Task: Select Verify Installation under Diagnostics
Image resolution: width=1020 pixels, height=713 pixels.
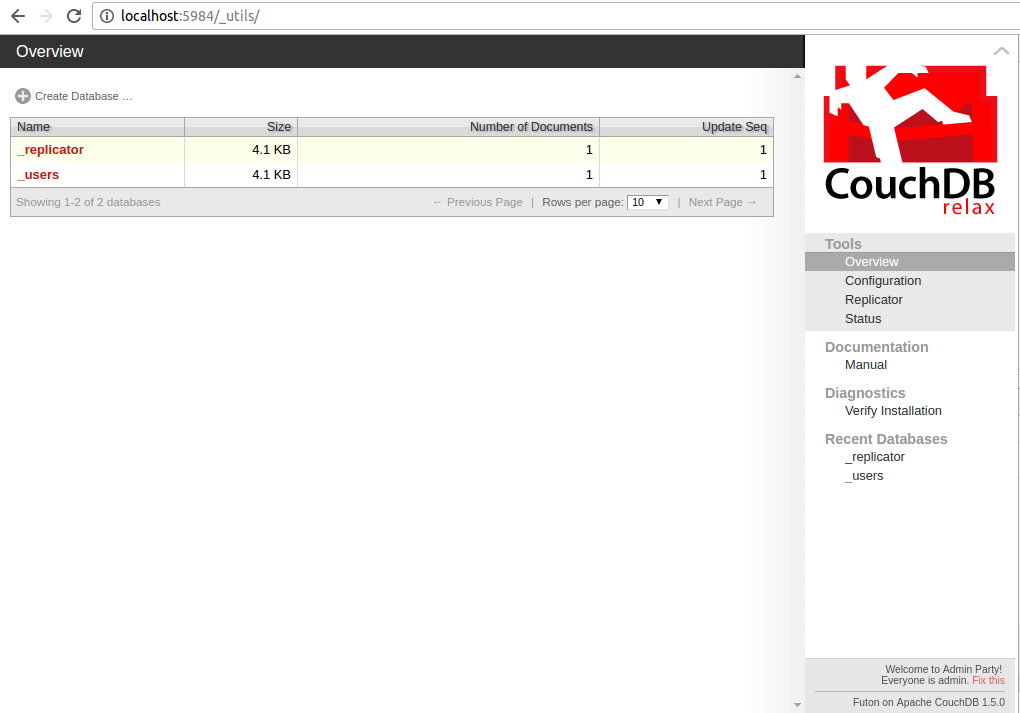Action: coord(893,411)
